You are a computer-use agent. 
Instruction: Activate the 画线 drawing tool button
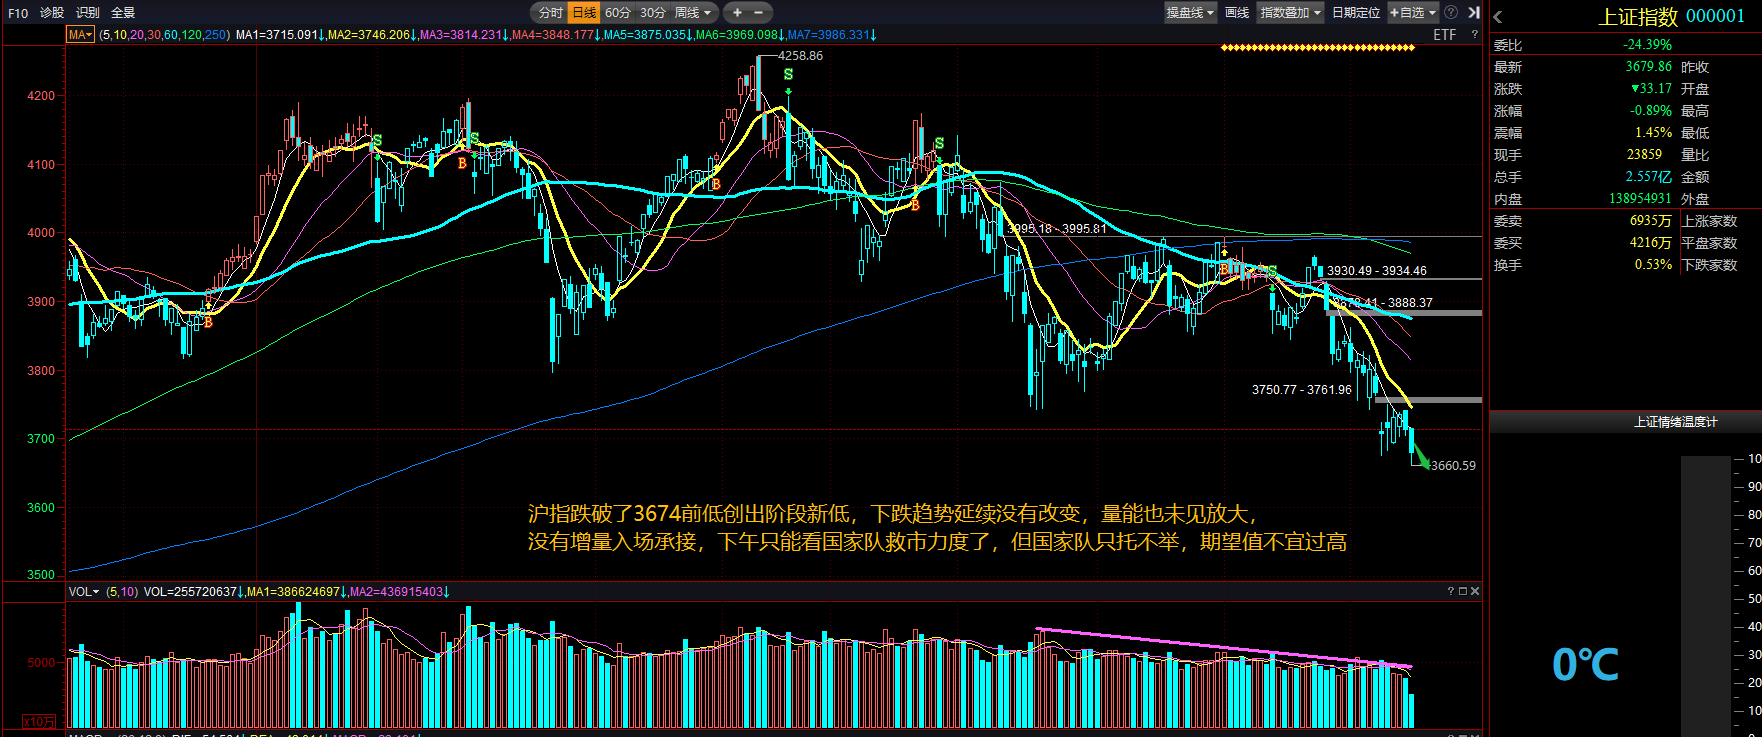[1237, 12]
